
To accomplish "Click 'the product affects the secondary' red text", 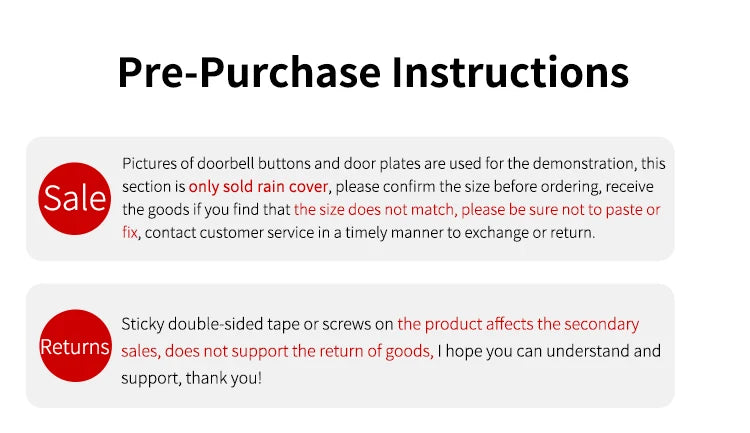I will click(518, 324).
